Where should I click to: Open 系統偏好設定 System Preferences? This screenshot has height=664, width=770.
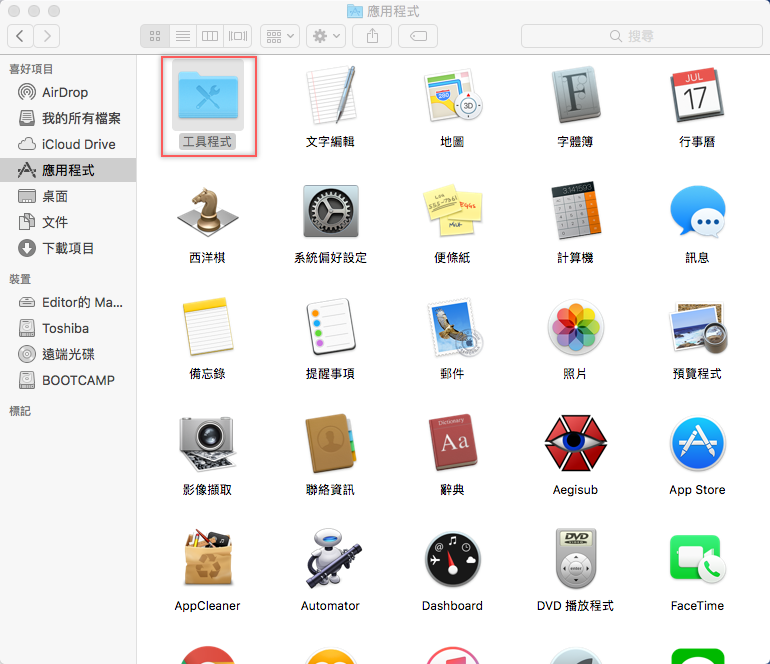pyautogui.click(x=330, y=211)
